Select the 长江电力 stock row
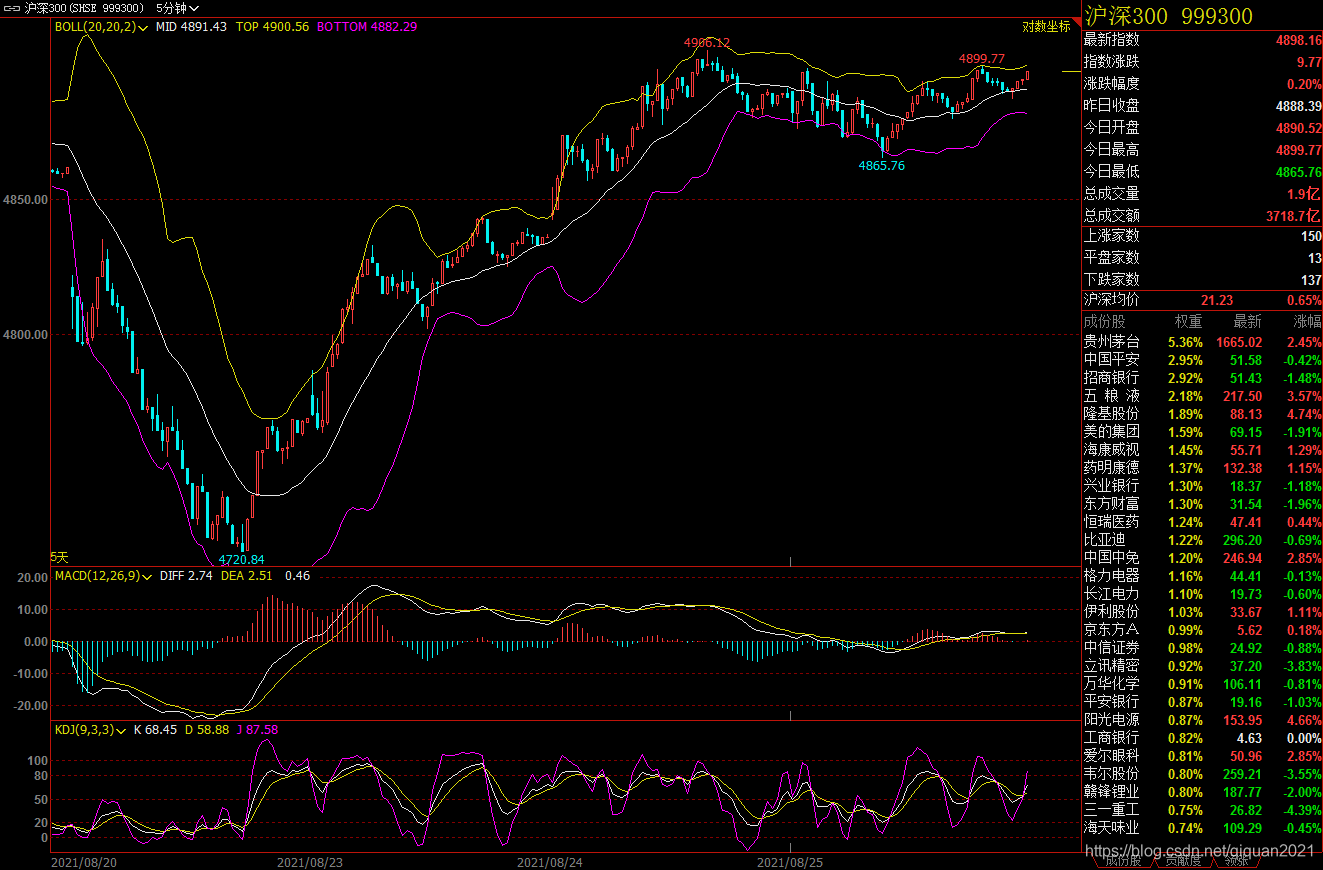 click(1203, 594)
